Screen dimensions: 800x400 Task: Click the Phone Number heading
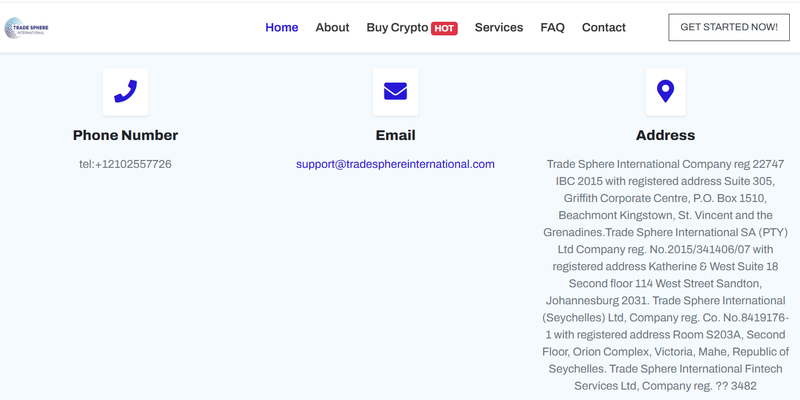[x=126, y=135]
